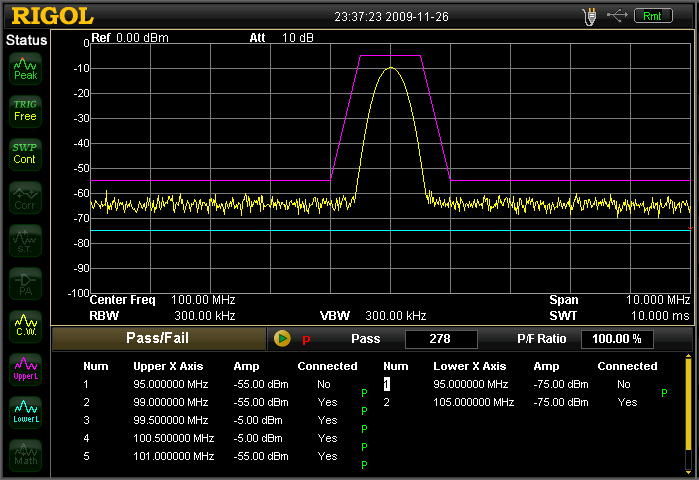Select upper limit 100.500000 MHz cell

pyautogui.click(x=174, y=439)
